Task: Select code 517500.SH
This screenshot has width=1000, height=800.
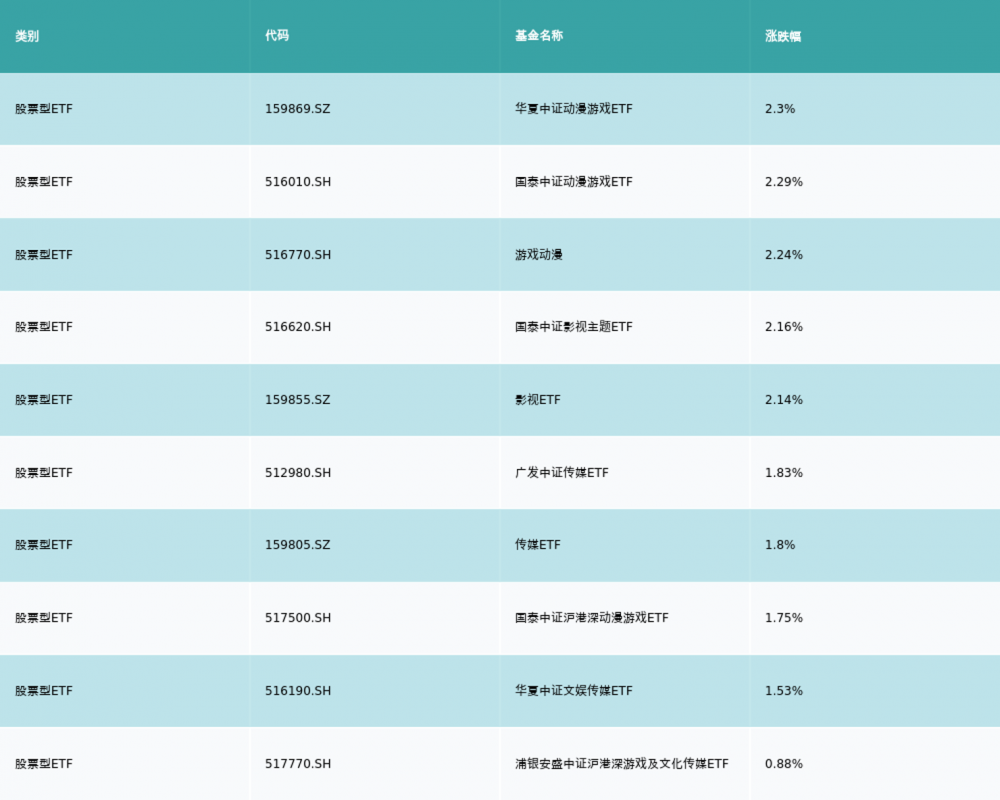Action: coord(298,618)
